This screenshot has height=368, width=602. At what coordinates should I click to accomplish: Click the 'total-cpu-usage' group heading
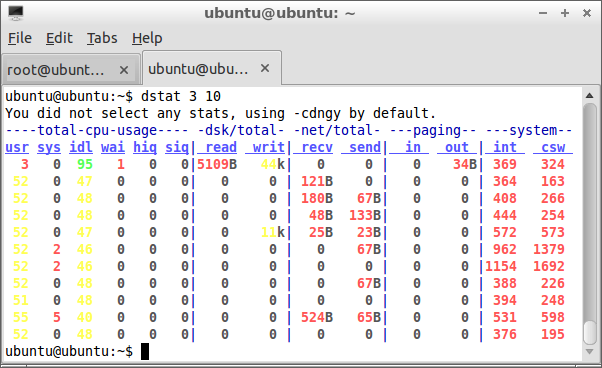[x=97, y=130]
